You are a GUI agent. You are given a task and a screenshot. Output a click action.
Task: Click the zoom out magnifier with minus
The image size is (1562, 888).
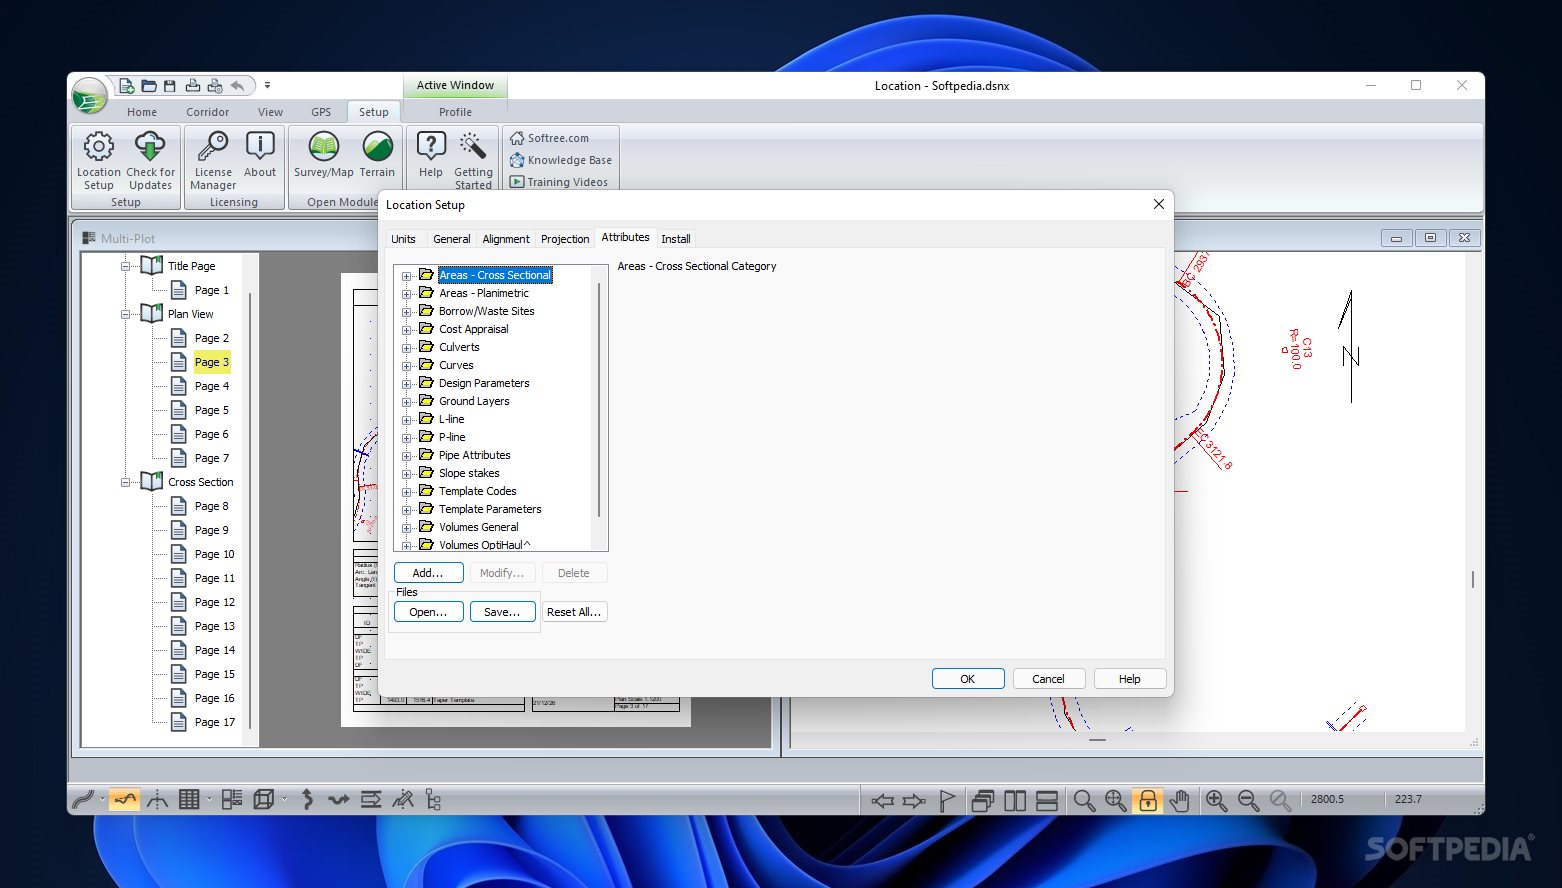click(x=1248, y=800)
